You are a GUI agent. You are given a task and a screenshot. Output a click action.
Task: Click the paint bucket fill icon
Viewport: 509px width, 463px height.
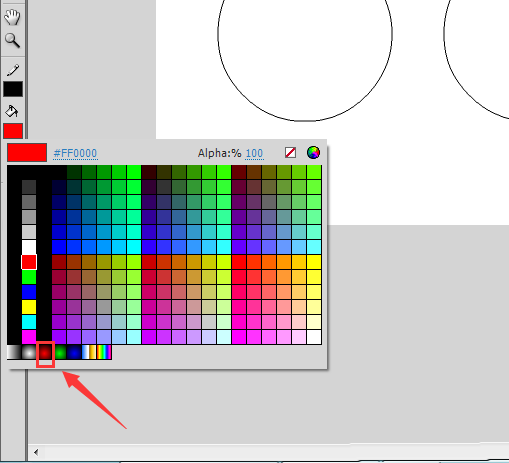pyautogui.click(x=12, y=112)
